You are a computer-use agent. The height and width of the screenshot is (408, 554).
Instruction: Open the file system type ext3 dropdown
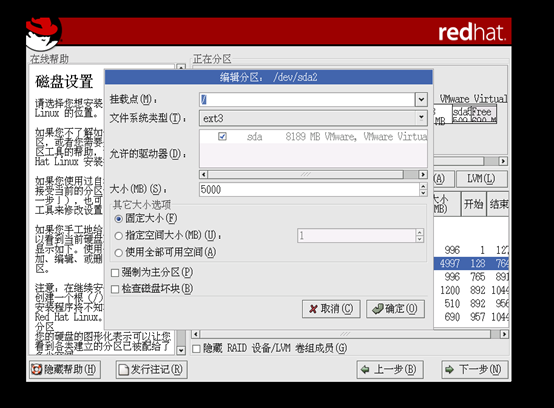click(x=313, y=118)
